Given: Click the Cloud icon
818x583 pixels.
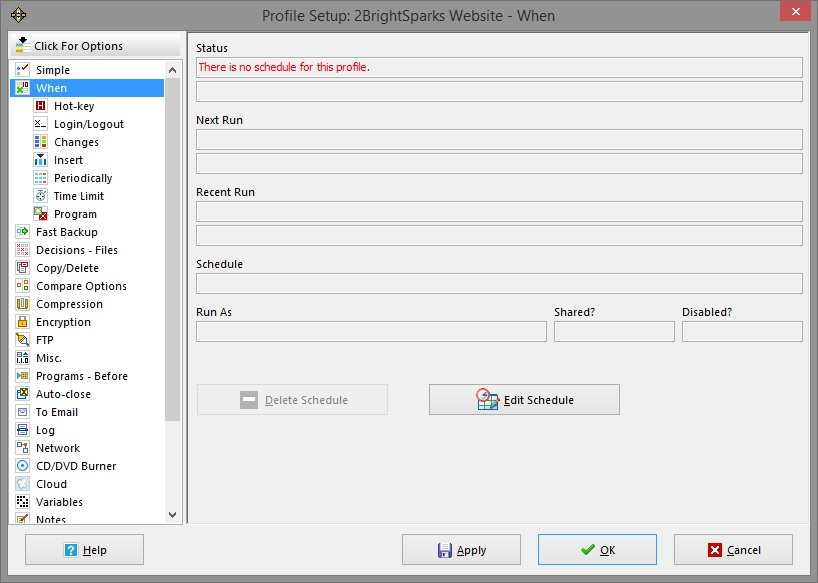Looking at the screenshot, I should tap(22, 483).
